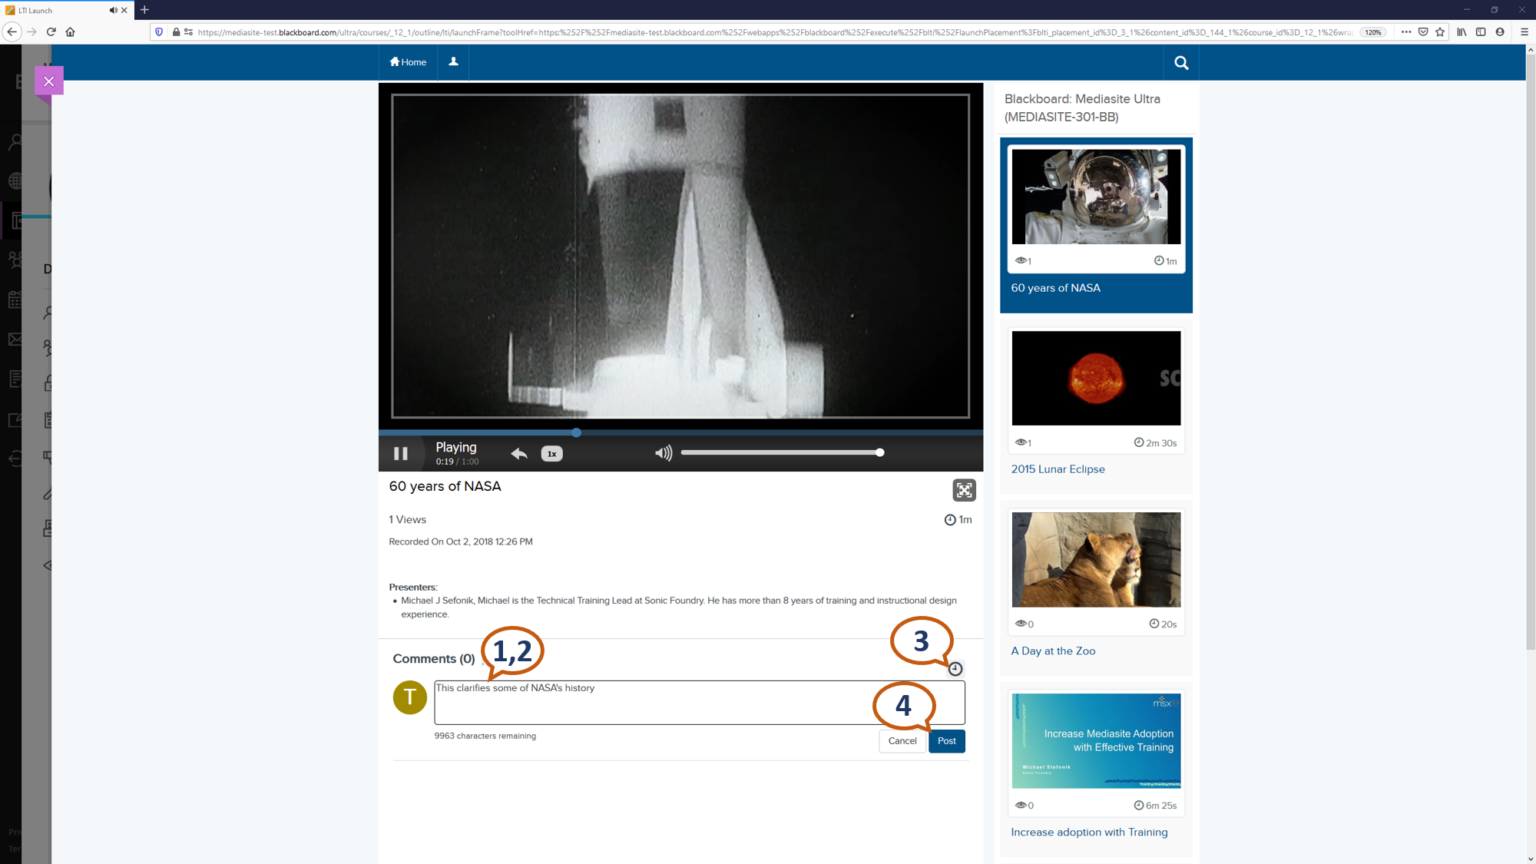Open the browser Library

pos(1462,32)
